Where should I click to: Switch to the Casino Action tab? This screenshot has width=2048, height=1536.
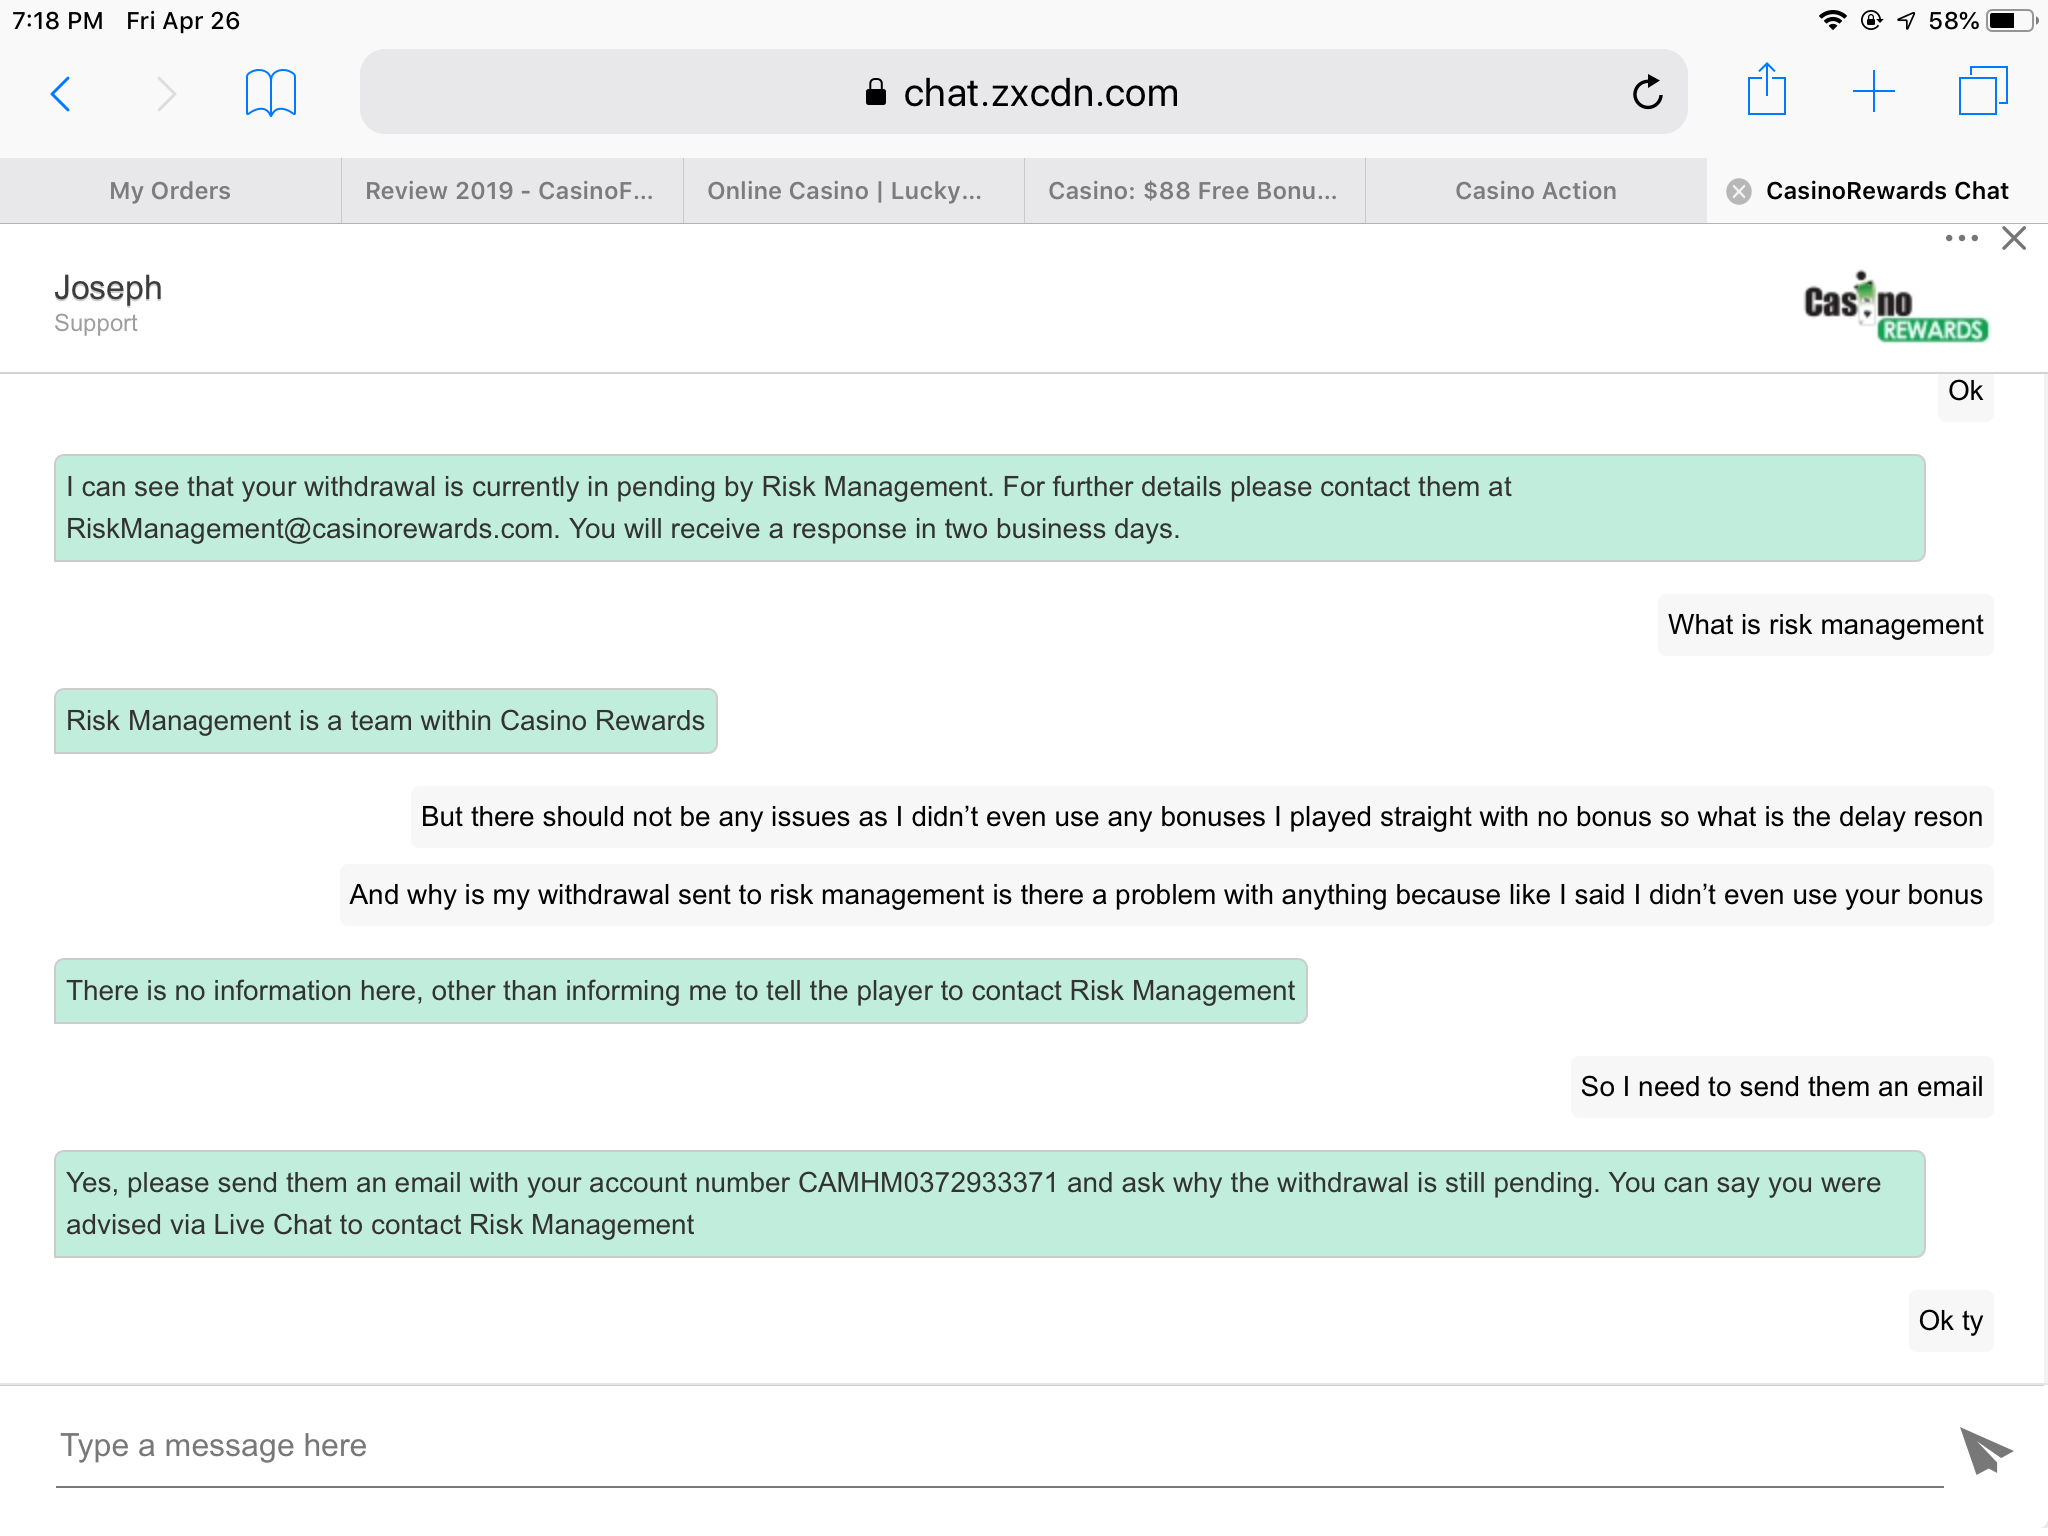tap(1536, 191)
